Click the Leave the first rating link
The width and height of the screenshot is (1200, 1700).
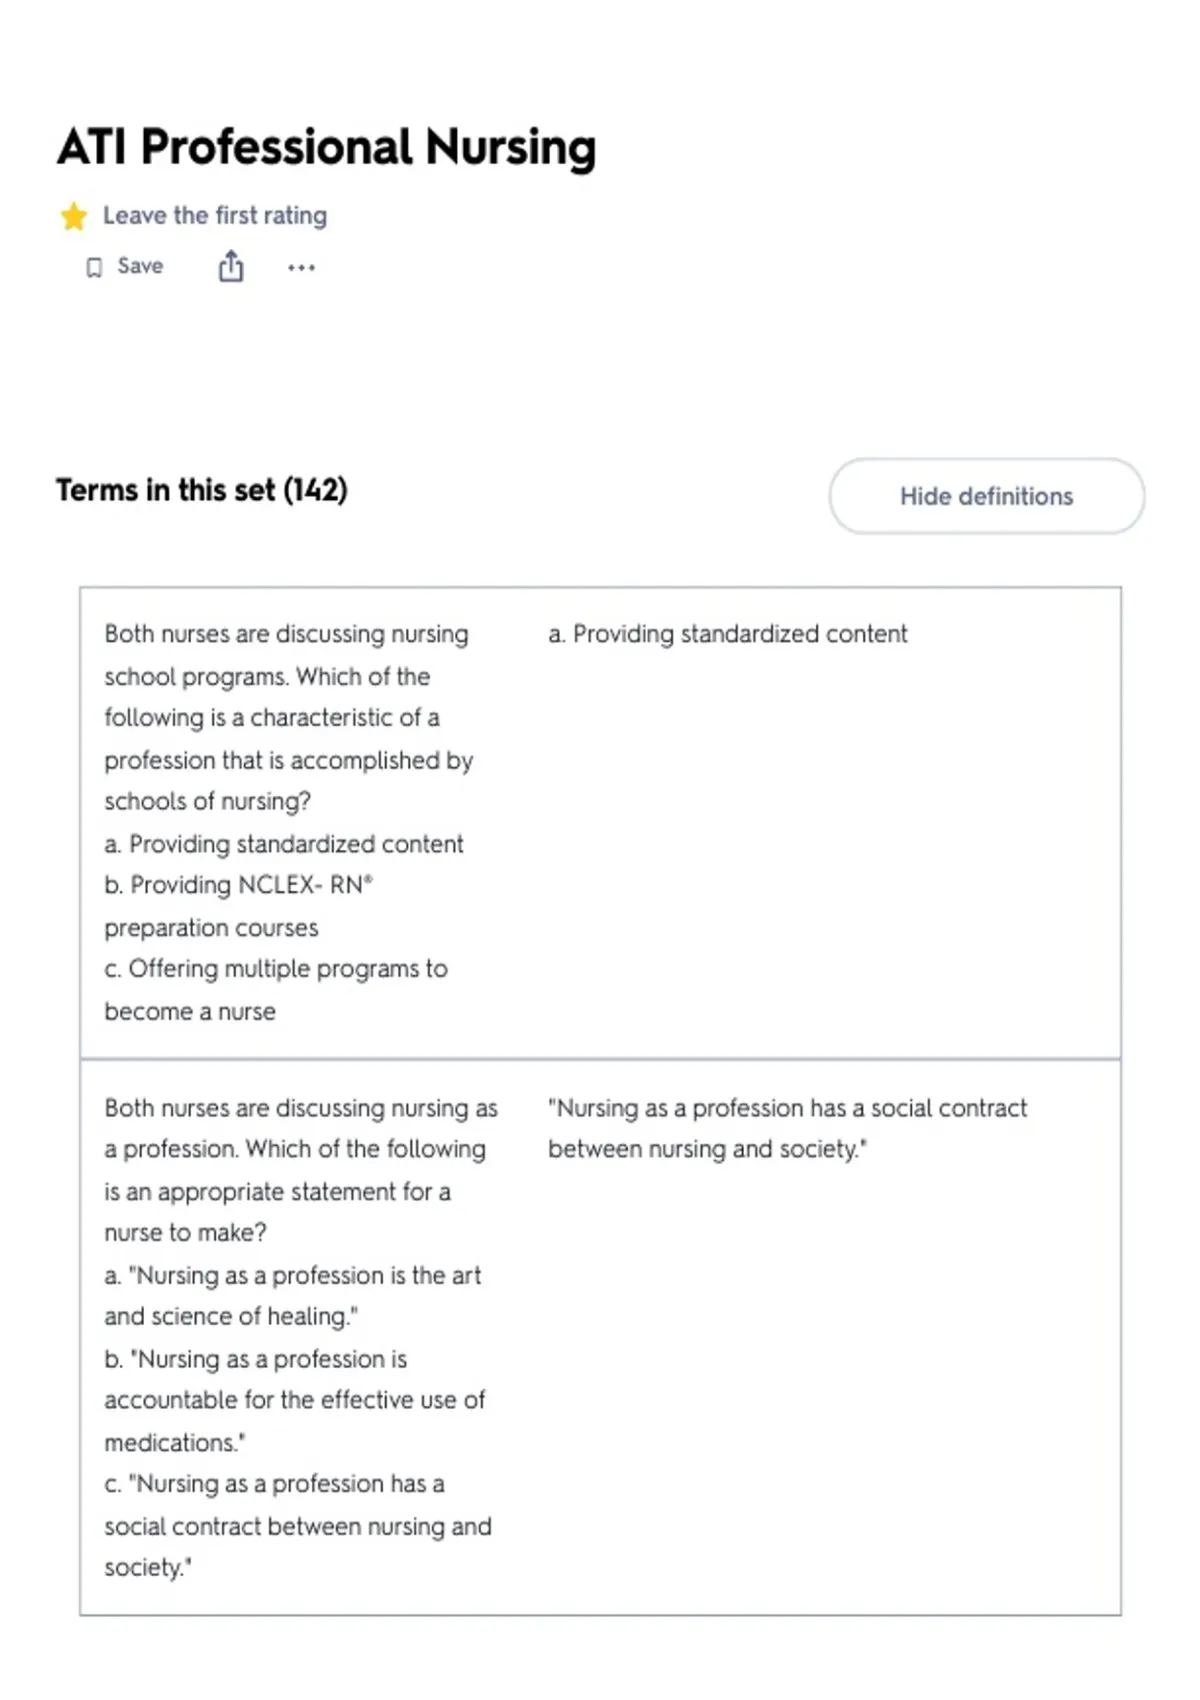pyautogui.click(x=215, y=215)
